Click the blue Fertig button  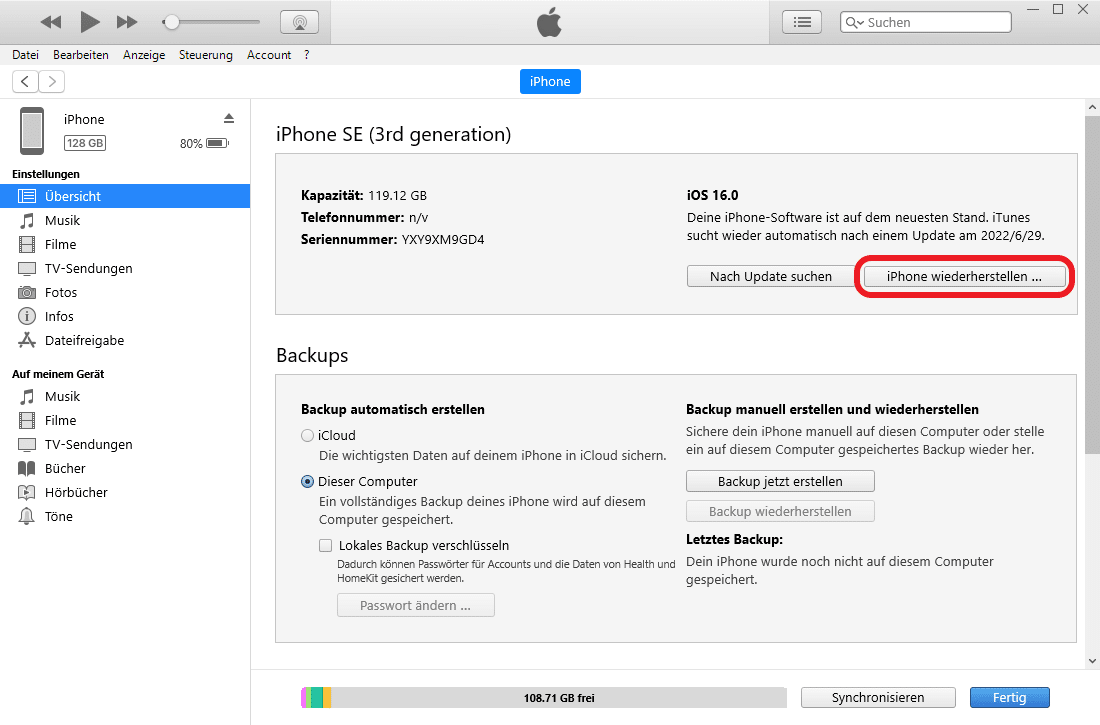(1010, 698)
